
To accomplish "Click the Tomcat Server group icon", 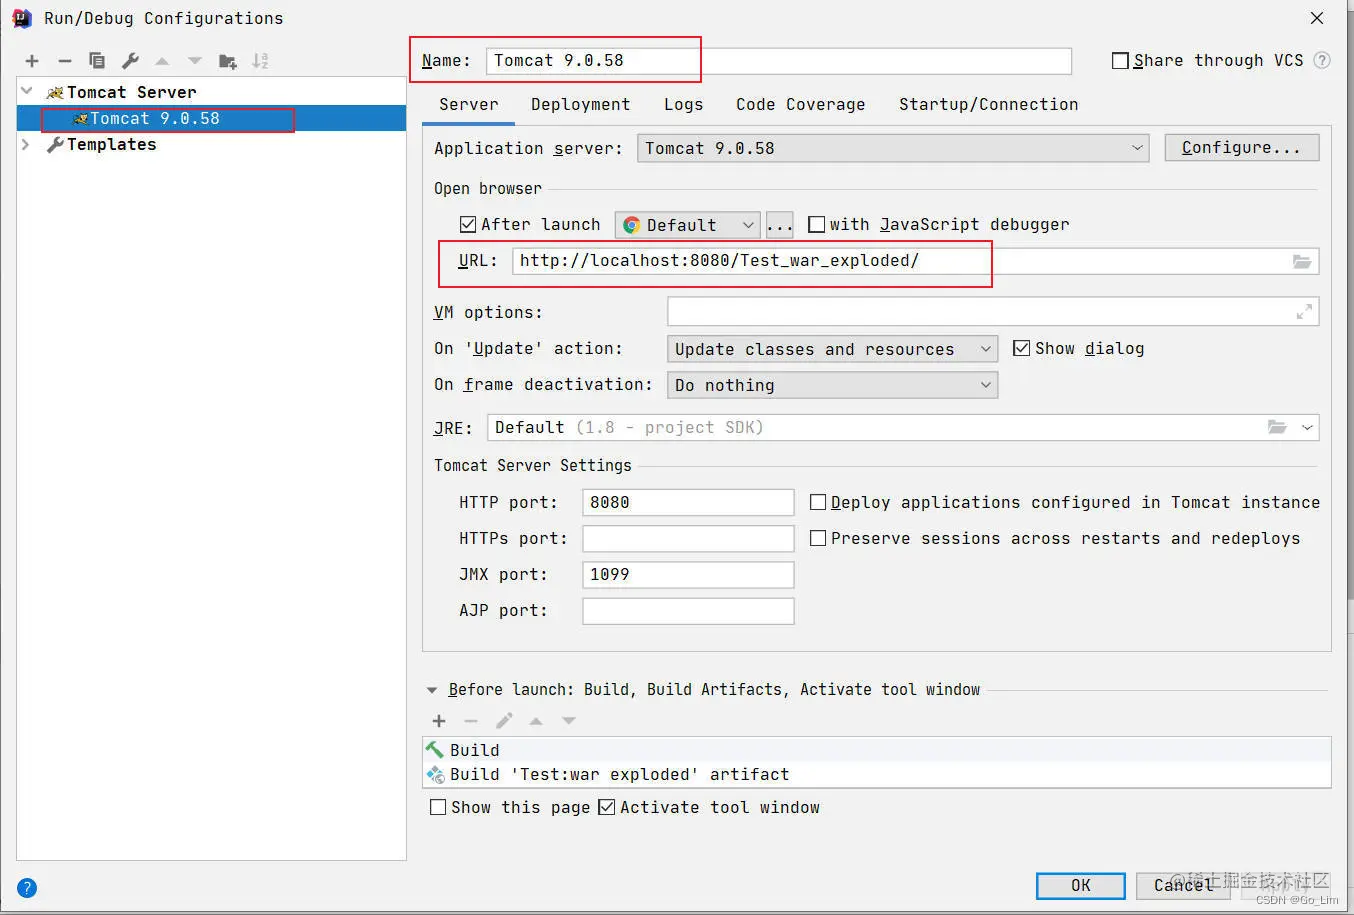I will point(55,92).
